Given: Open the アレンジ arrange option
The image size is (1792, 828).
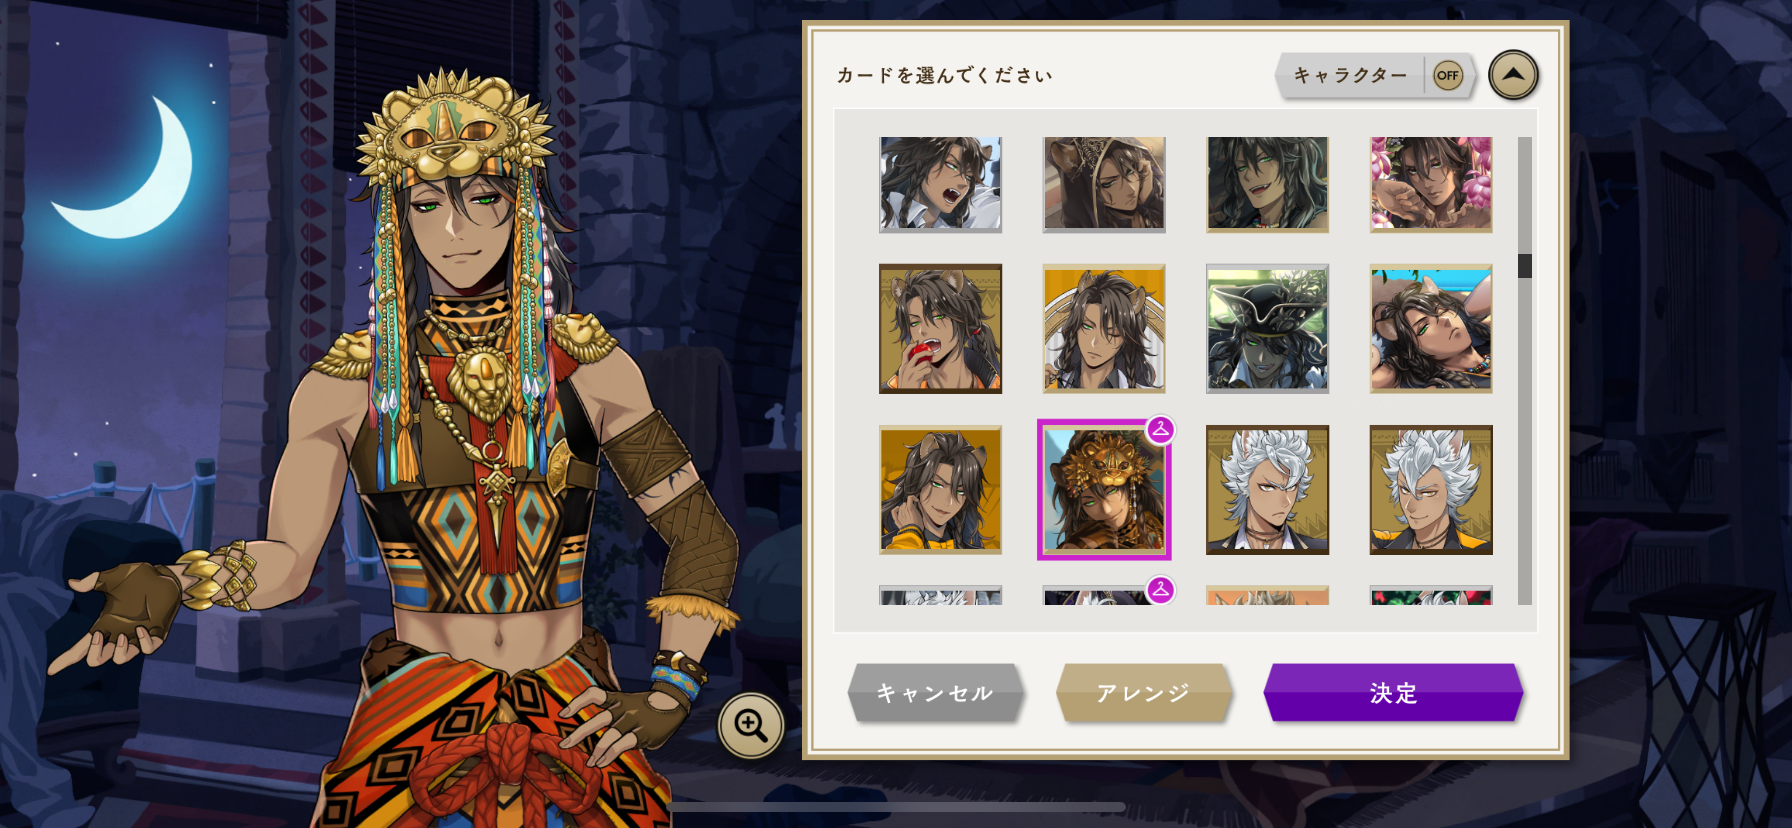Looking at the screenshot, I should 1143,693.
